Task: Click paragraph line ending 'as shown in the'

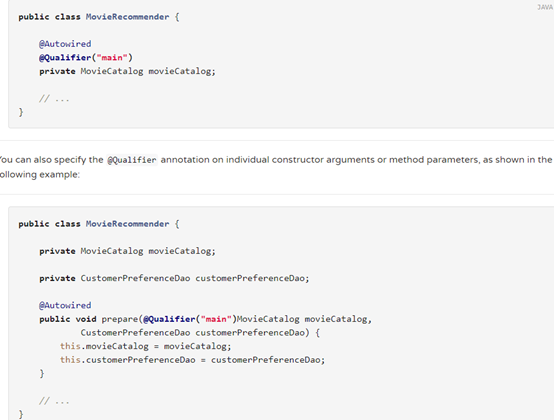Action: tap(276, 160)
